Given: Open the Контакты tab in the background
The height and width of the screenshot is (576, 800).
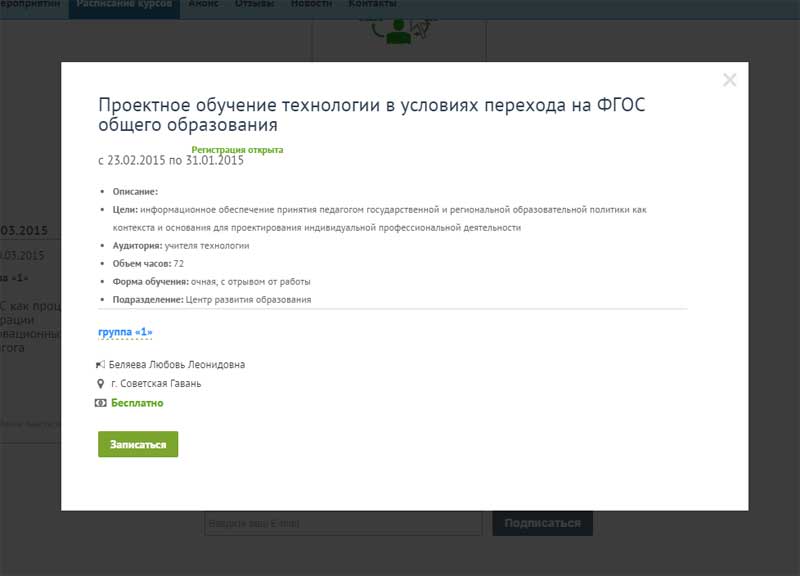Looking at the screenshot, I should [372, 4].
